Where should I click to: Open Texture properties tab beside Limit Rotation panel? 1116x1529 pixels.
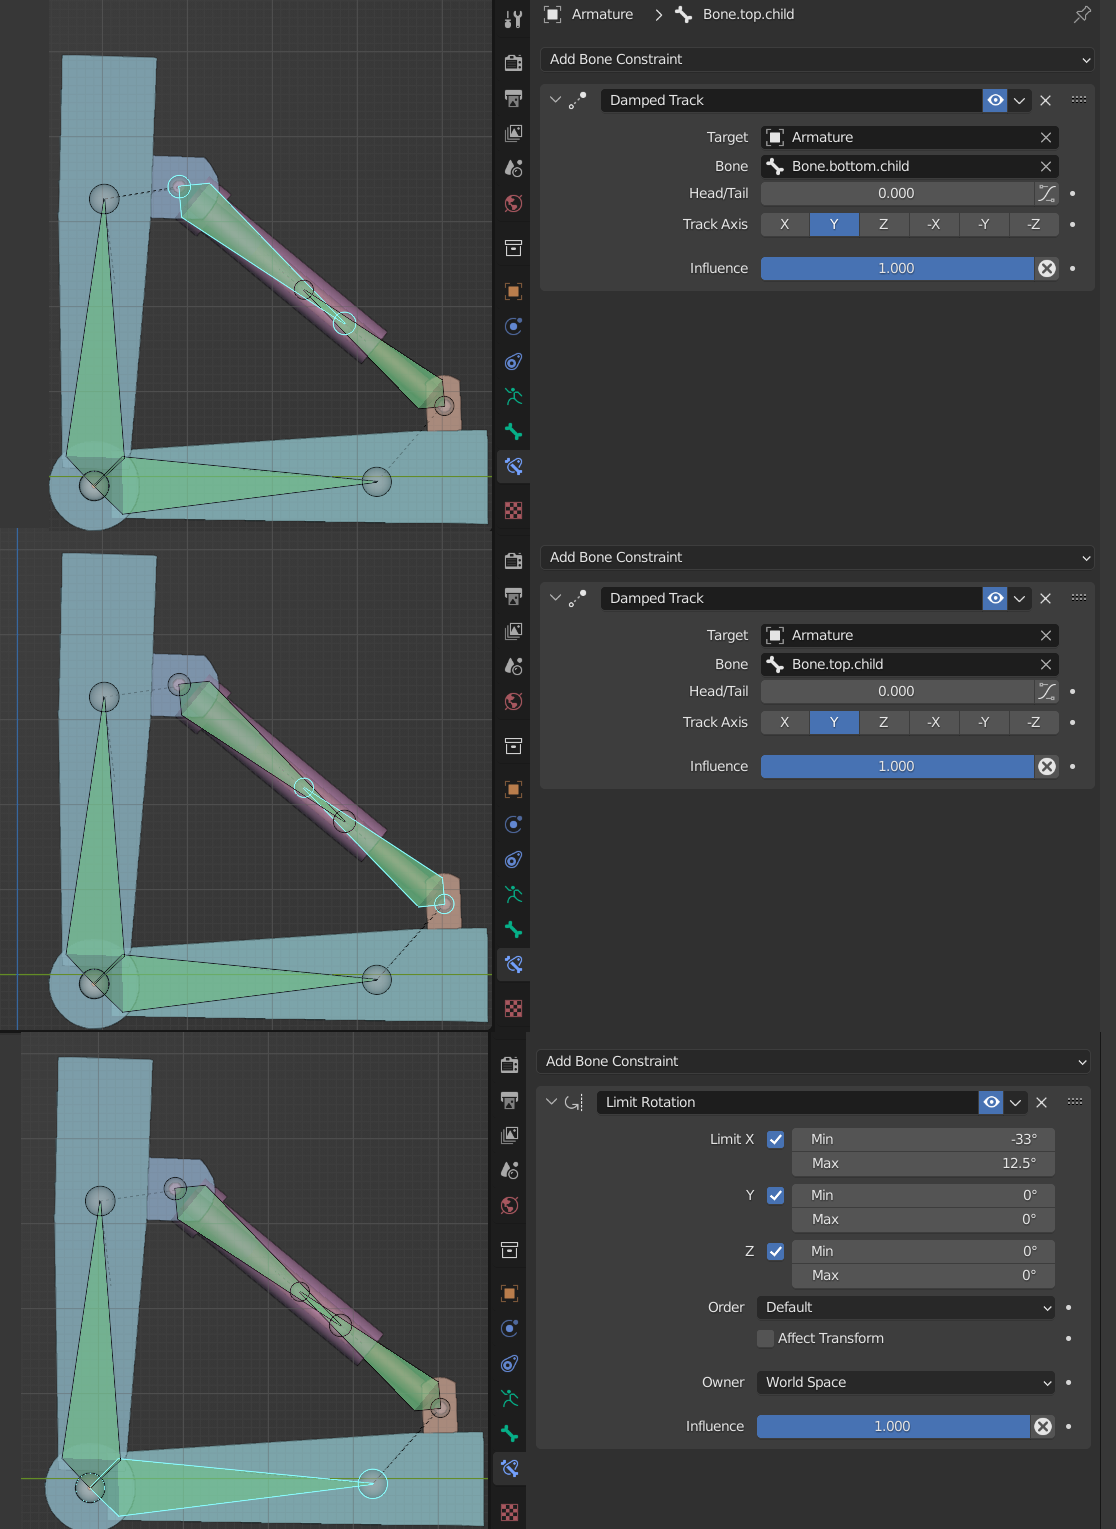(x=509, y=1512)
